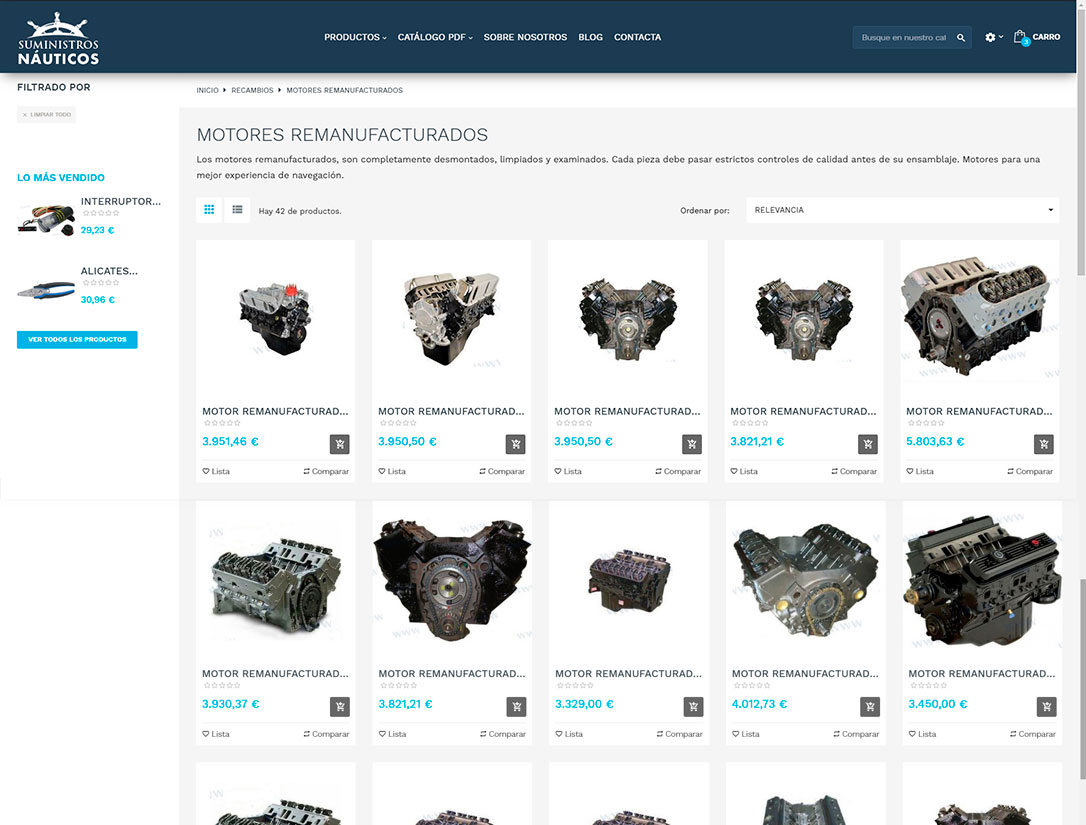Add the 5.803,63 € motor to cart
The height and width of the screenshot is (825, 1086).
[1044, 444]
